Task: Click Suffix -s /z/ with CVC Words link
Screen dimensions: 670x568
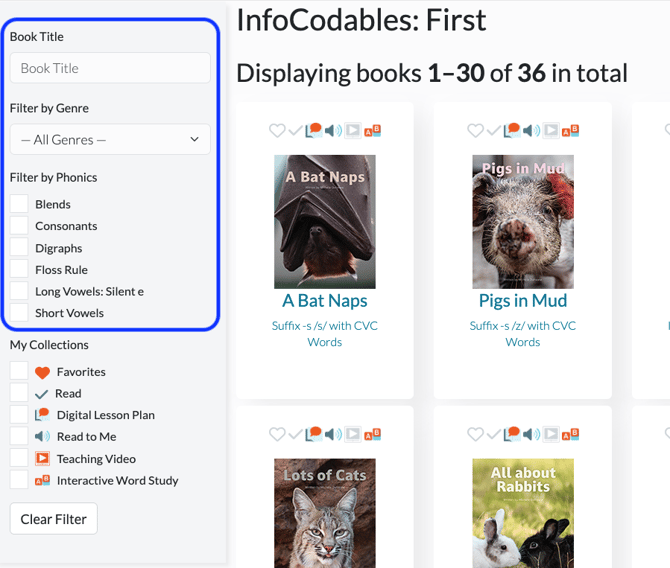Action: click(x=523, y=334)
